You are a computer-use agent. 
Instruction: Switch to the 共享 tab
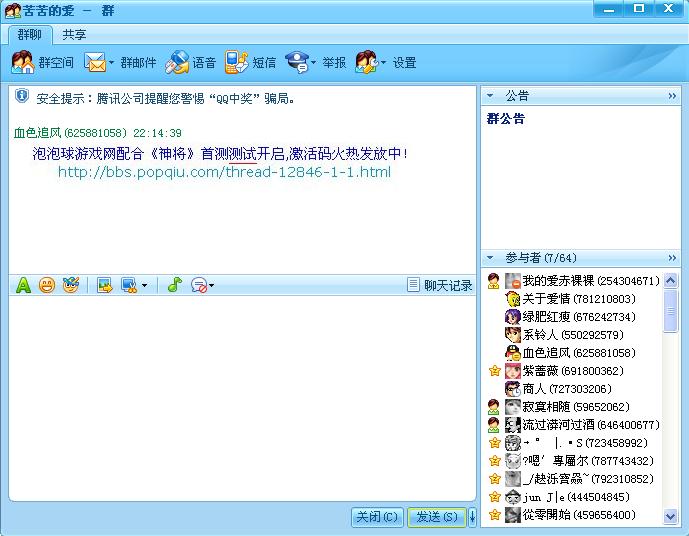point(74,34)
